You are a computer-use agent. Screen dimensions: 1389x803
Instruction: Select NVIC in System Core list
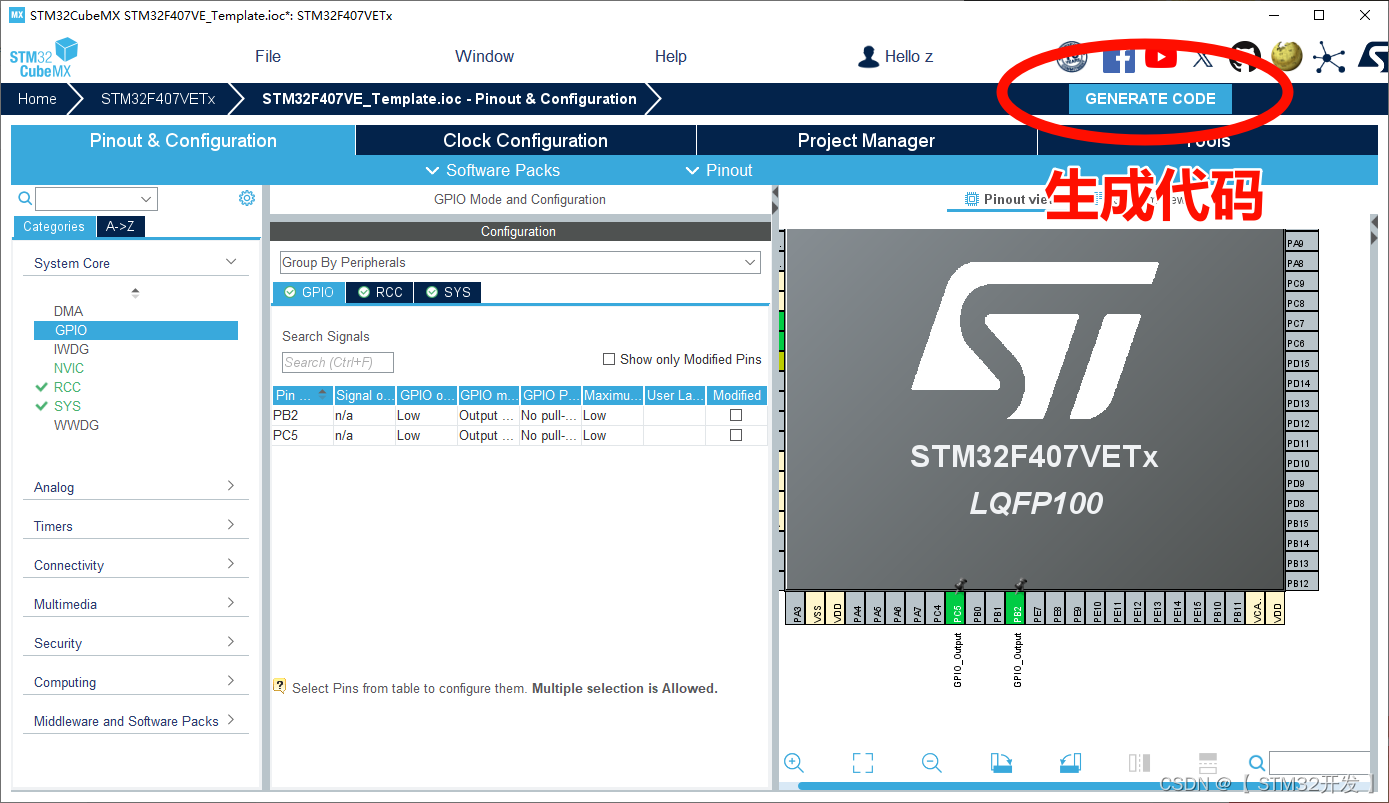69,368
